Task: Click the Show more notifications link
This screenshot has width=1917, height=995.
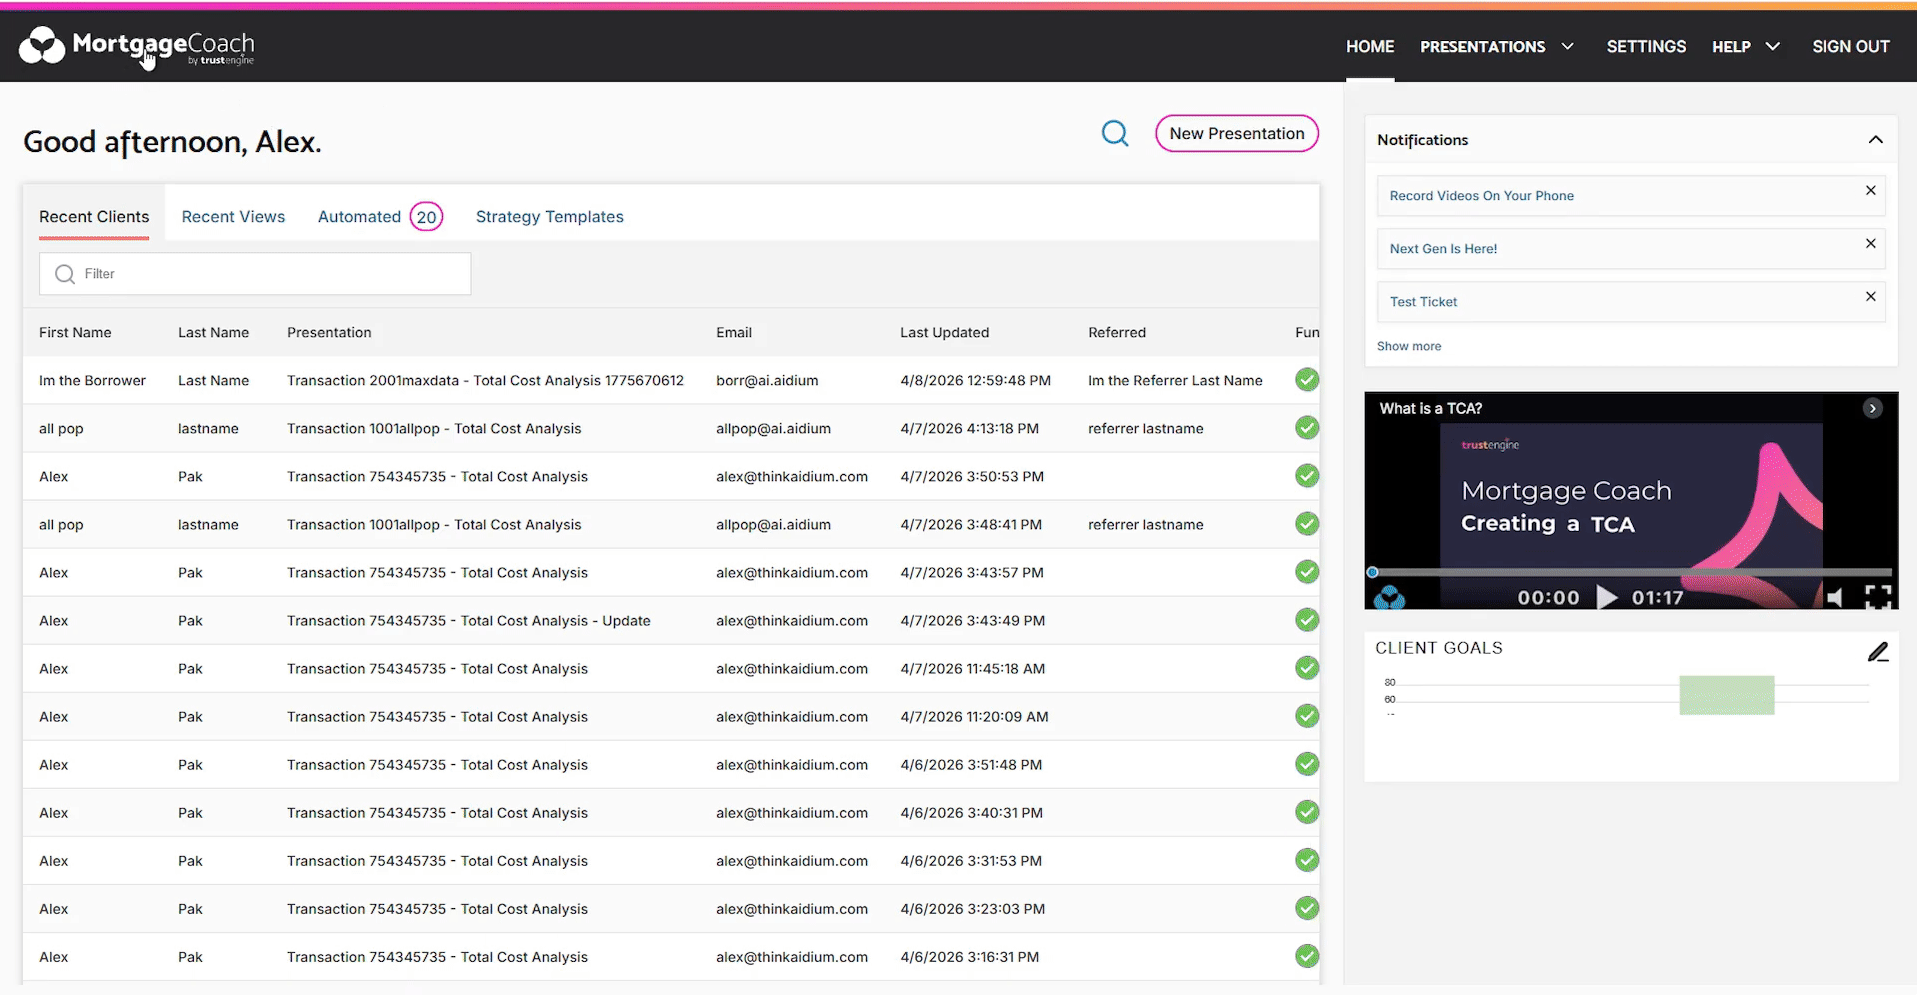Action: click(1408, 346)
